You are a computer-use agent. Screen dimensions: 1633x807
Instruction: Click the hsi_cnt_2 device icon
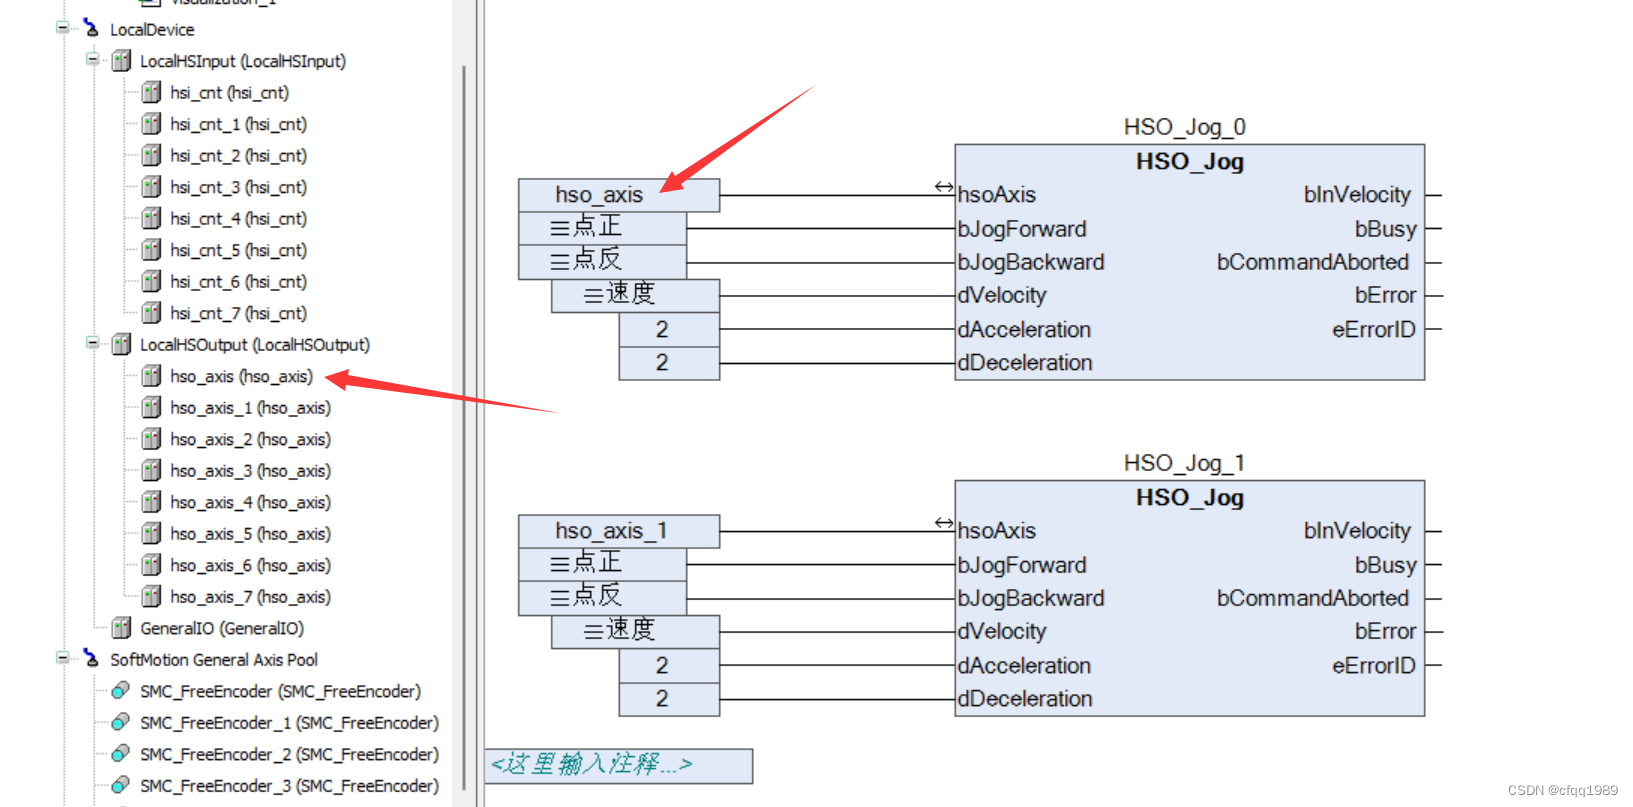[x=151, y=155]
